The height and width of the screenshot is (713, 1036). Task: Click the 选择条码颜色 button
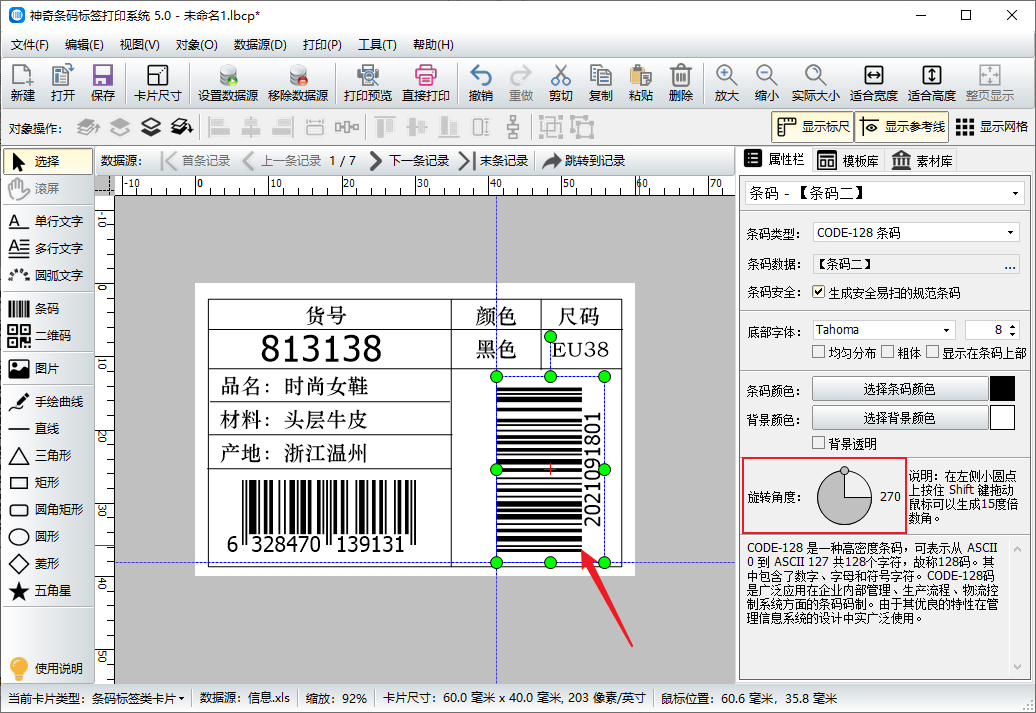coord(898,389)
